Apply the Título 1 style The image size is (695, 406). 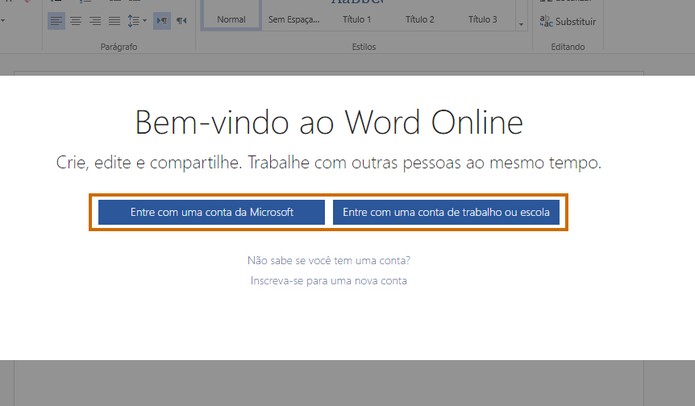click(356, 16)
